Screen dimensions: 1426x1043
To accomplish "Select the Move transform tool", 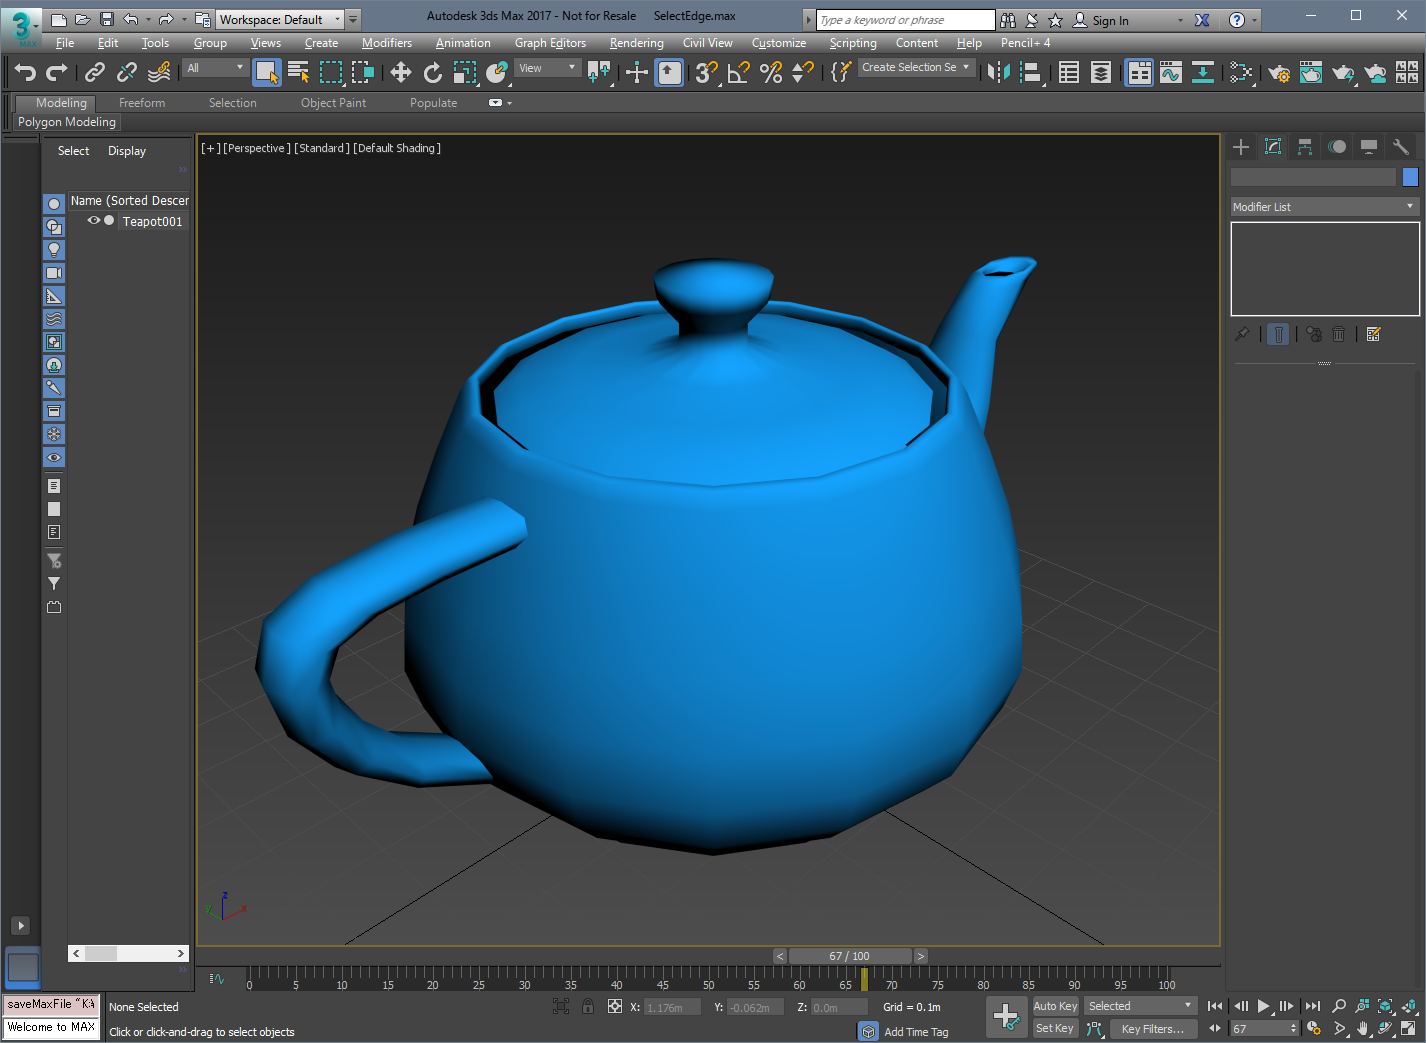I will click(x=400, y=72).
